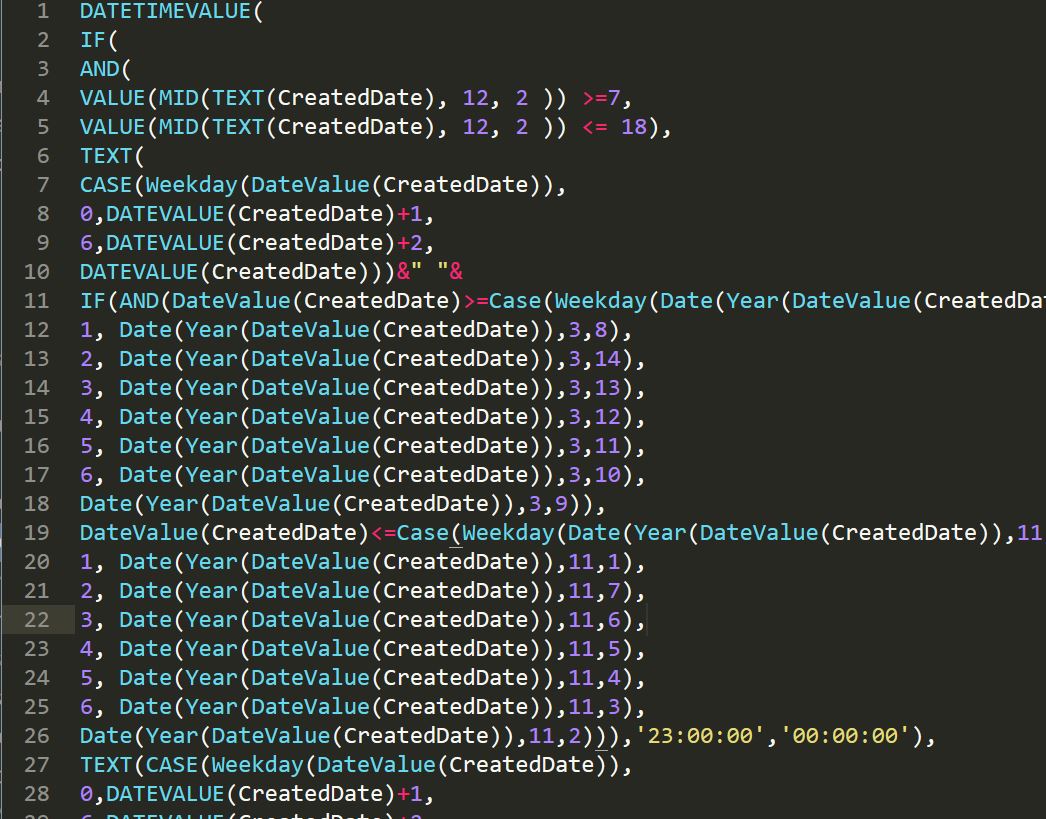Image resolution: width=1046 pixels, height=819 pixels.
Task: Click the 11,1 date values on line 20
Action: 595,562
